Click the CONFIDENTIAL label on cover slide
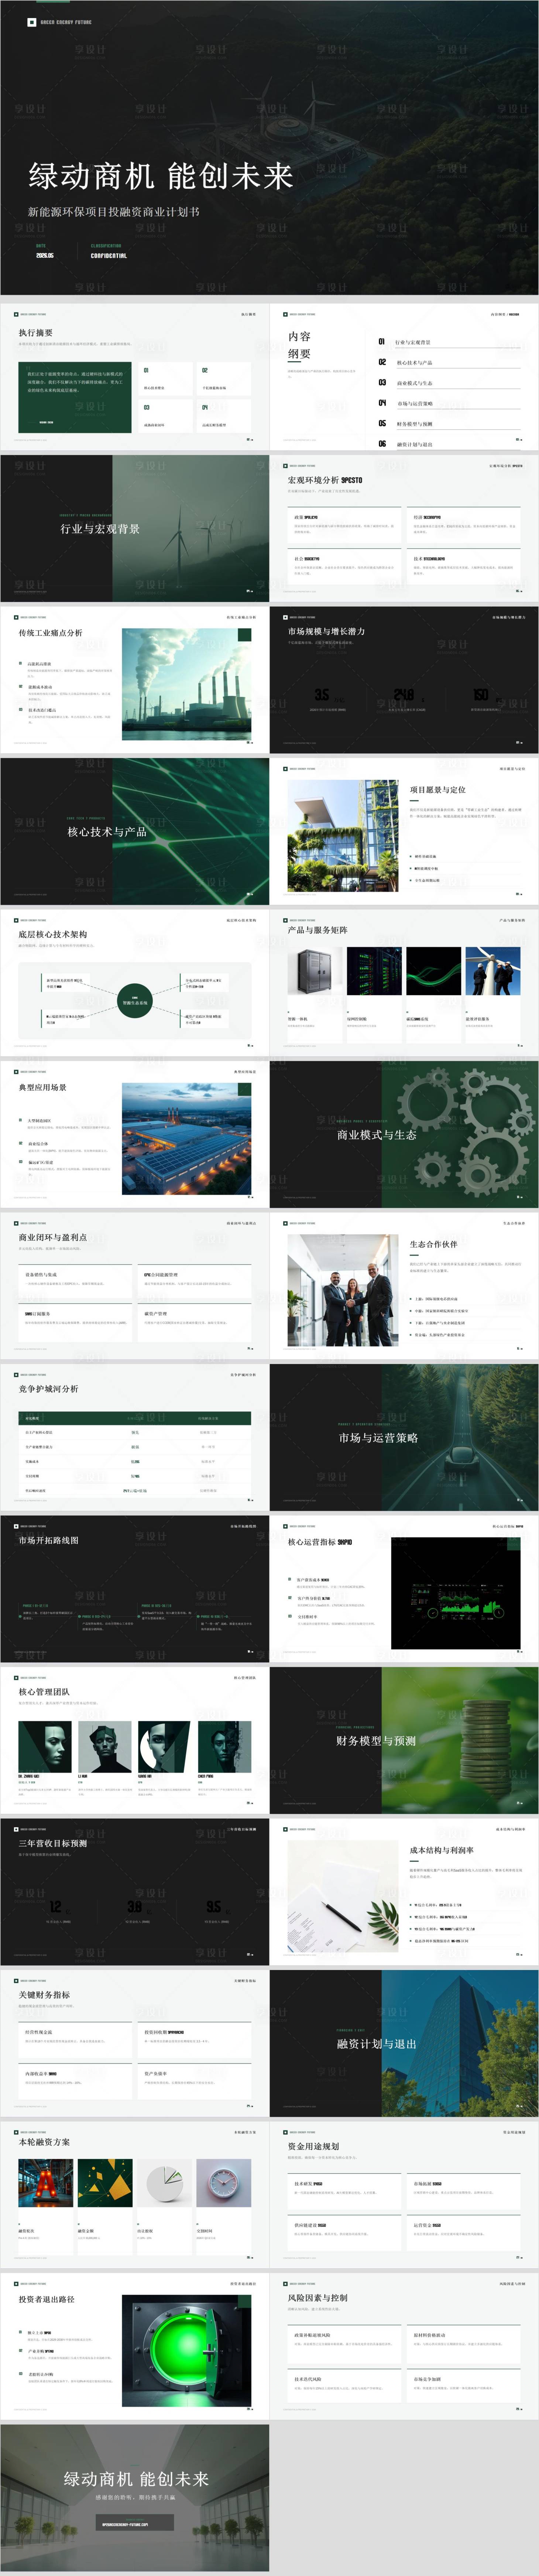This screenshot has height=2576, width=539. coord(109,256)
